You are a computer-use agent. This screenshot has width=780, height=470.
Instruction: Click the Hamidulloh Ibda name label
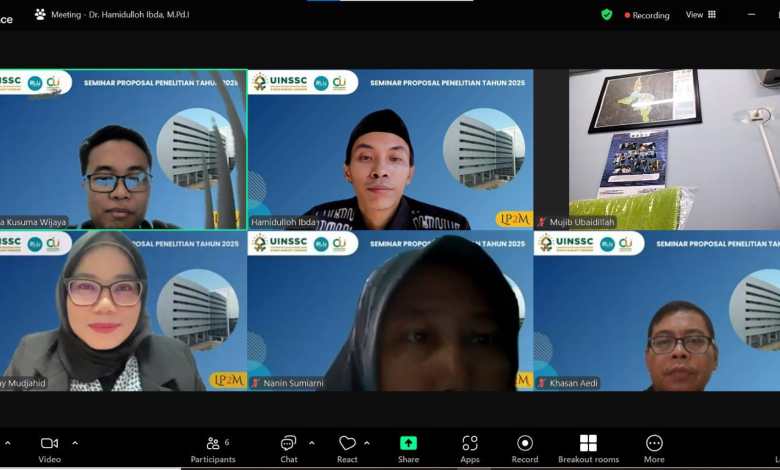[283, 222]
